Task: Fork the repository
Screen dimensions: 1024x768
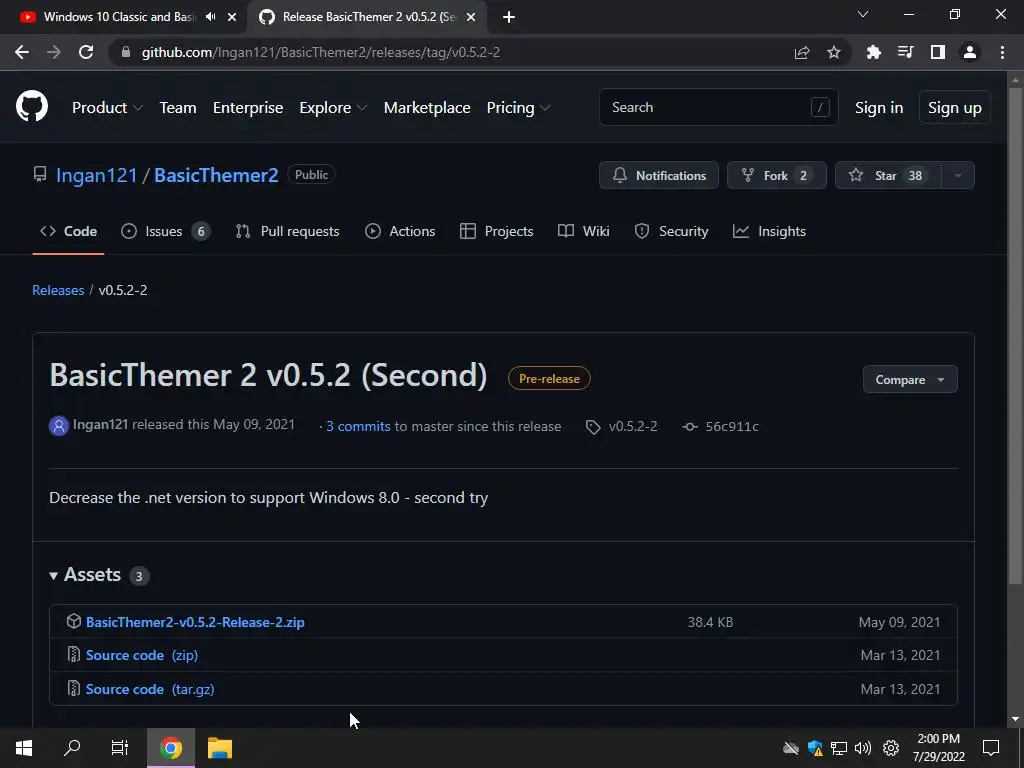Action: pyautogui.click(x=776, y=175)
